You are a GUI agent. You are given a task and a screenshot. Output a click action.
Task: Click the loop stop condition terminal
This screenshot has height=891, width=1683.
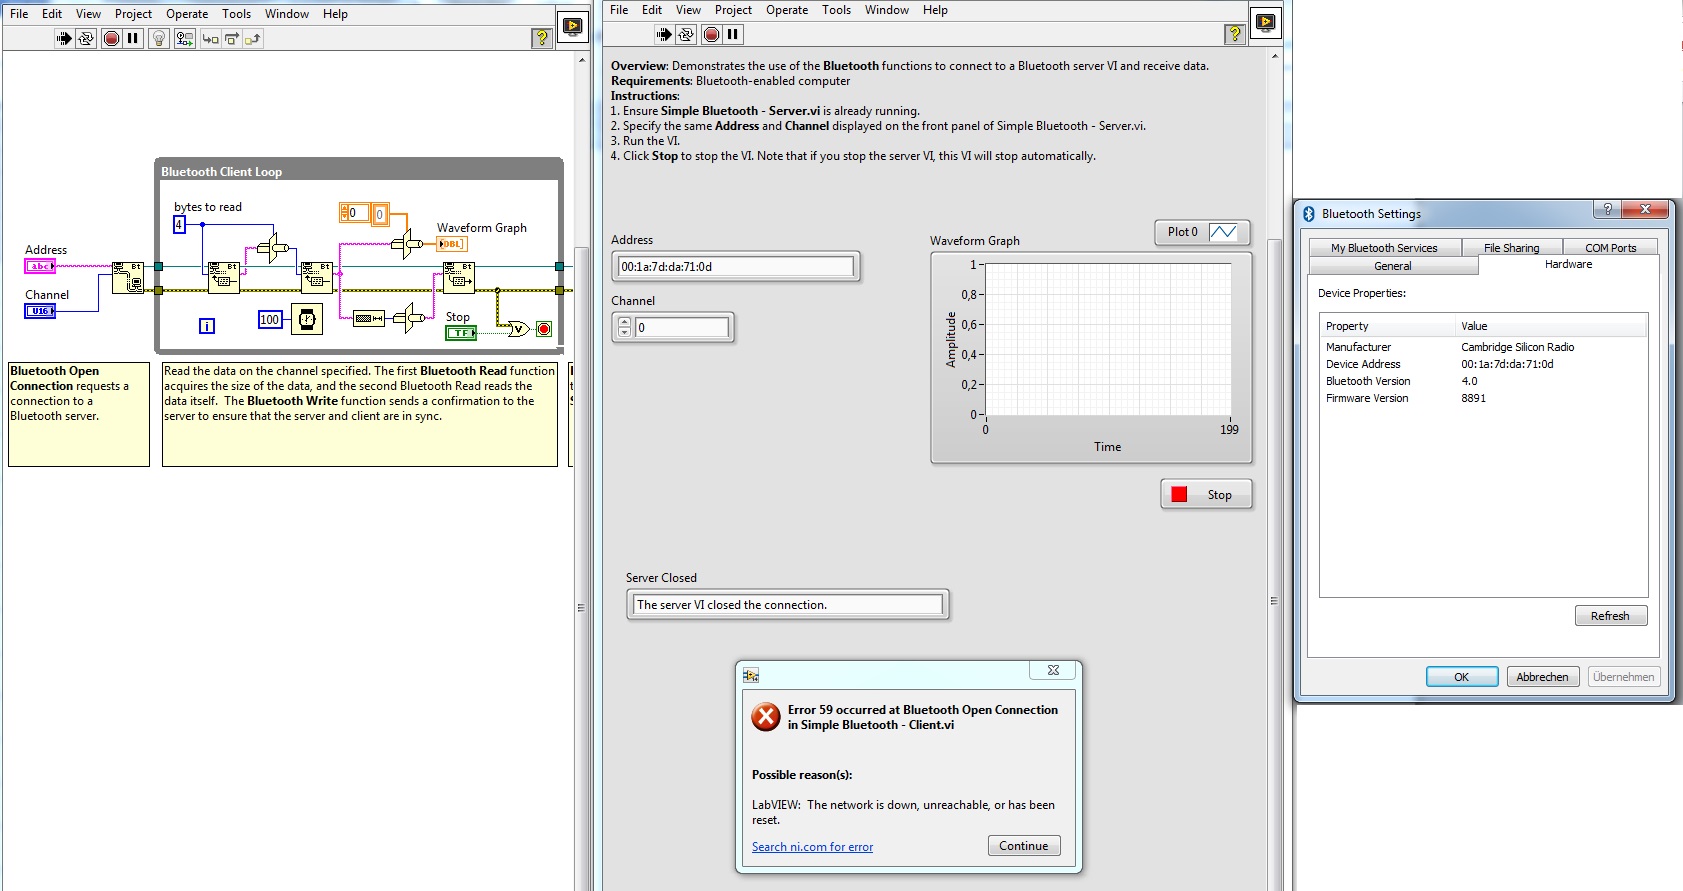click(544, 328)
